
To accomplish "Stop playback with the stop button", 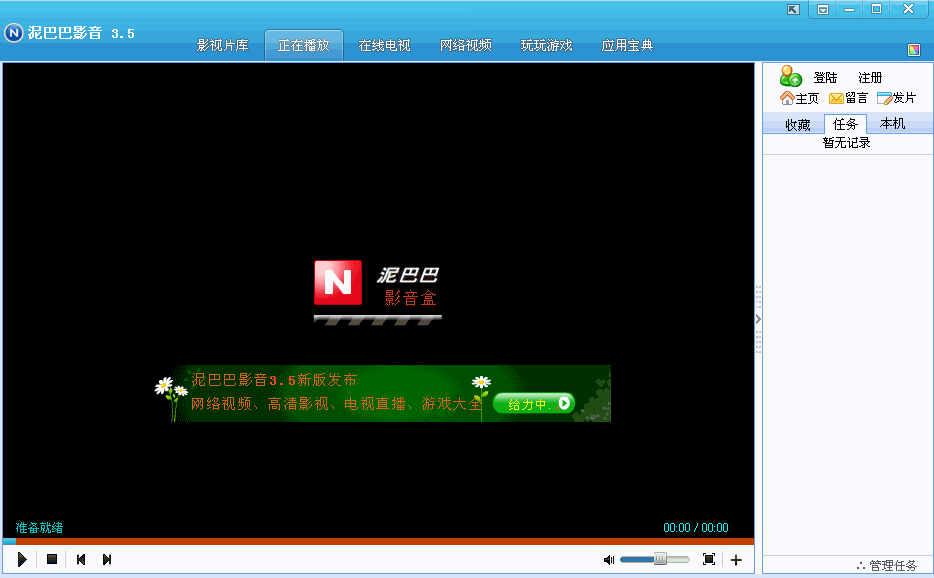I will pyautogui.click(x=52, y=559).
